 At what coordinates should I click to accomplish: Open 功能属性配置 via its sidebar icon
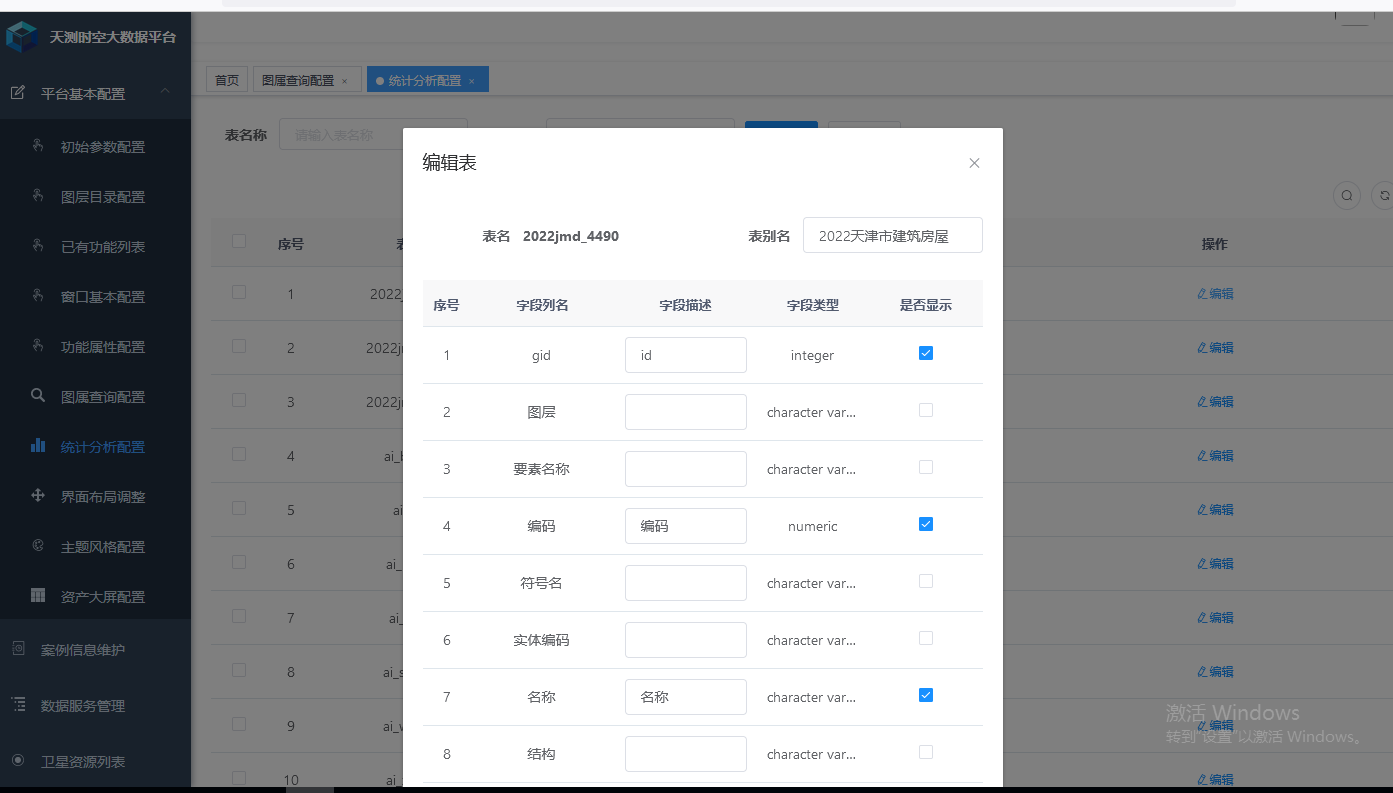coord(37,346)
